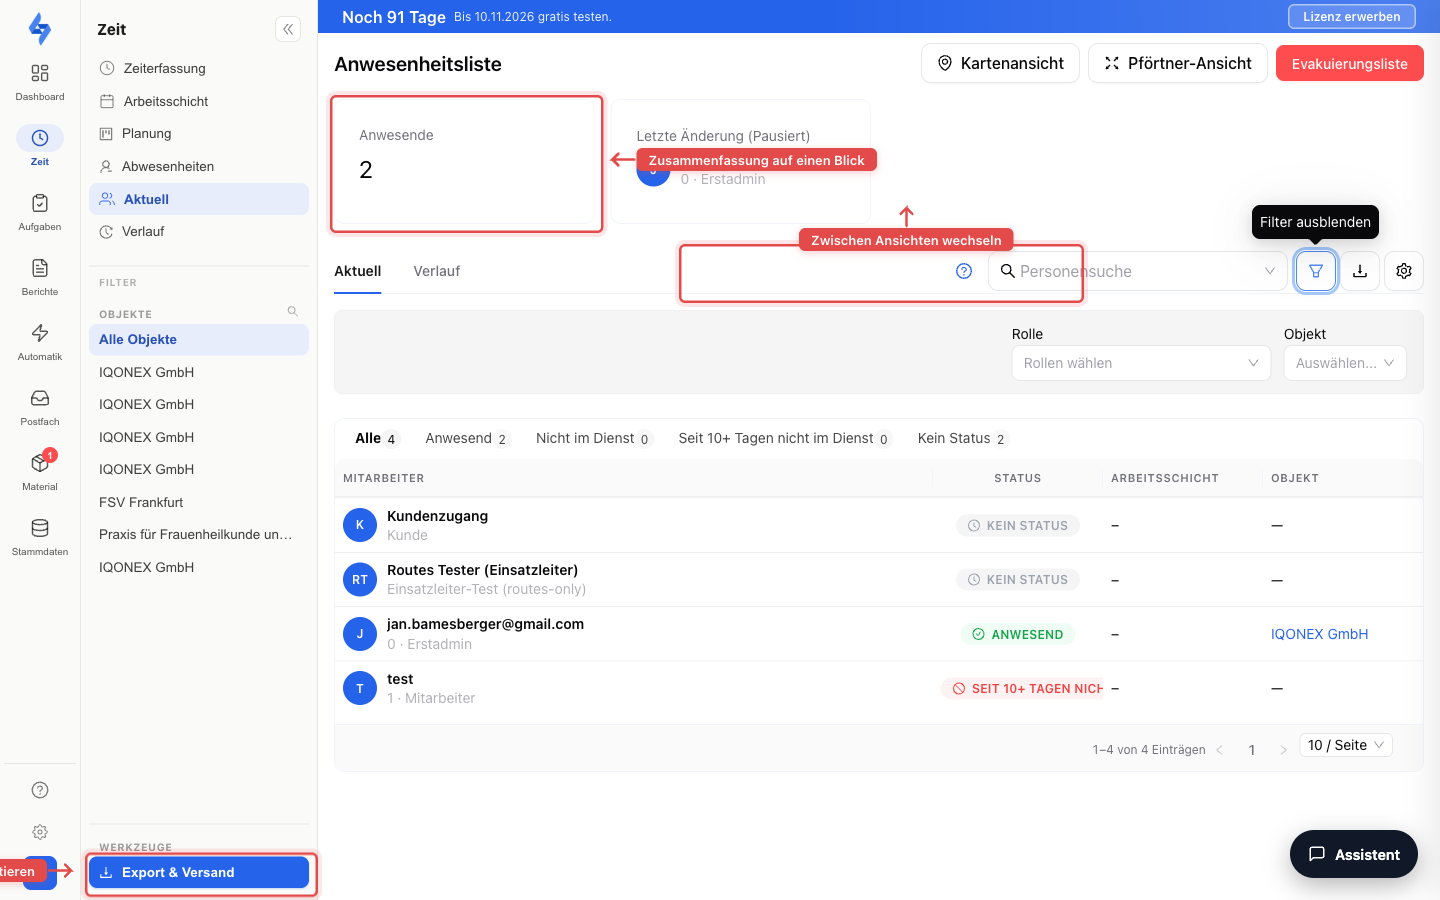The image size is (1440, 900).
Task: Click the help question mark in sidebar
Action: point(40,790)
